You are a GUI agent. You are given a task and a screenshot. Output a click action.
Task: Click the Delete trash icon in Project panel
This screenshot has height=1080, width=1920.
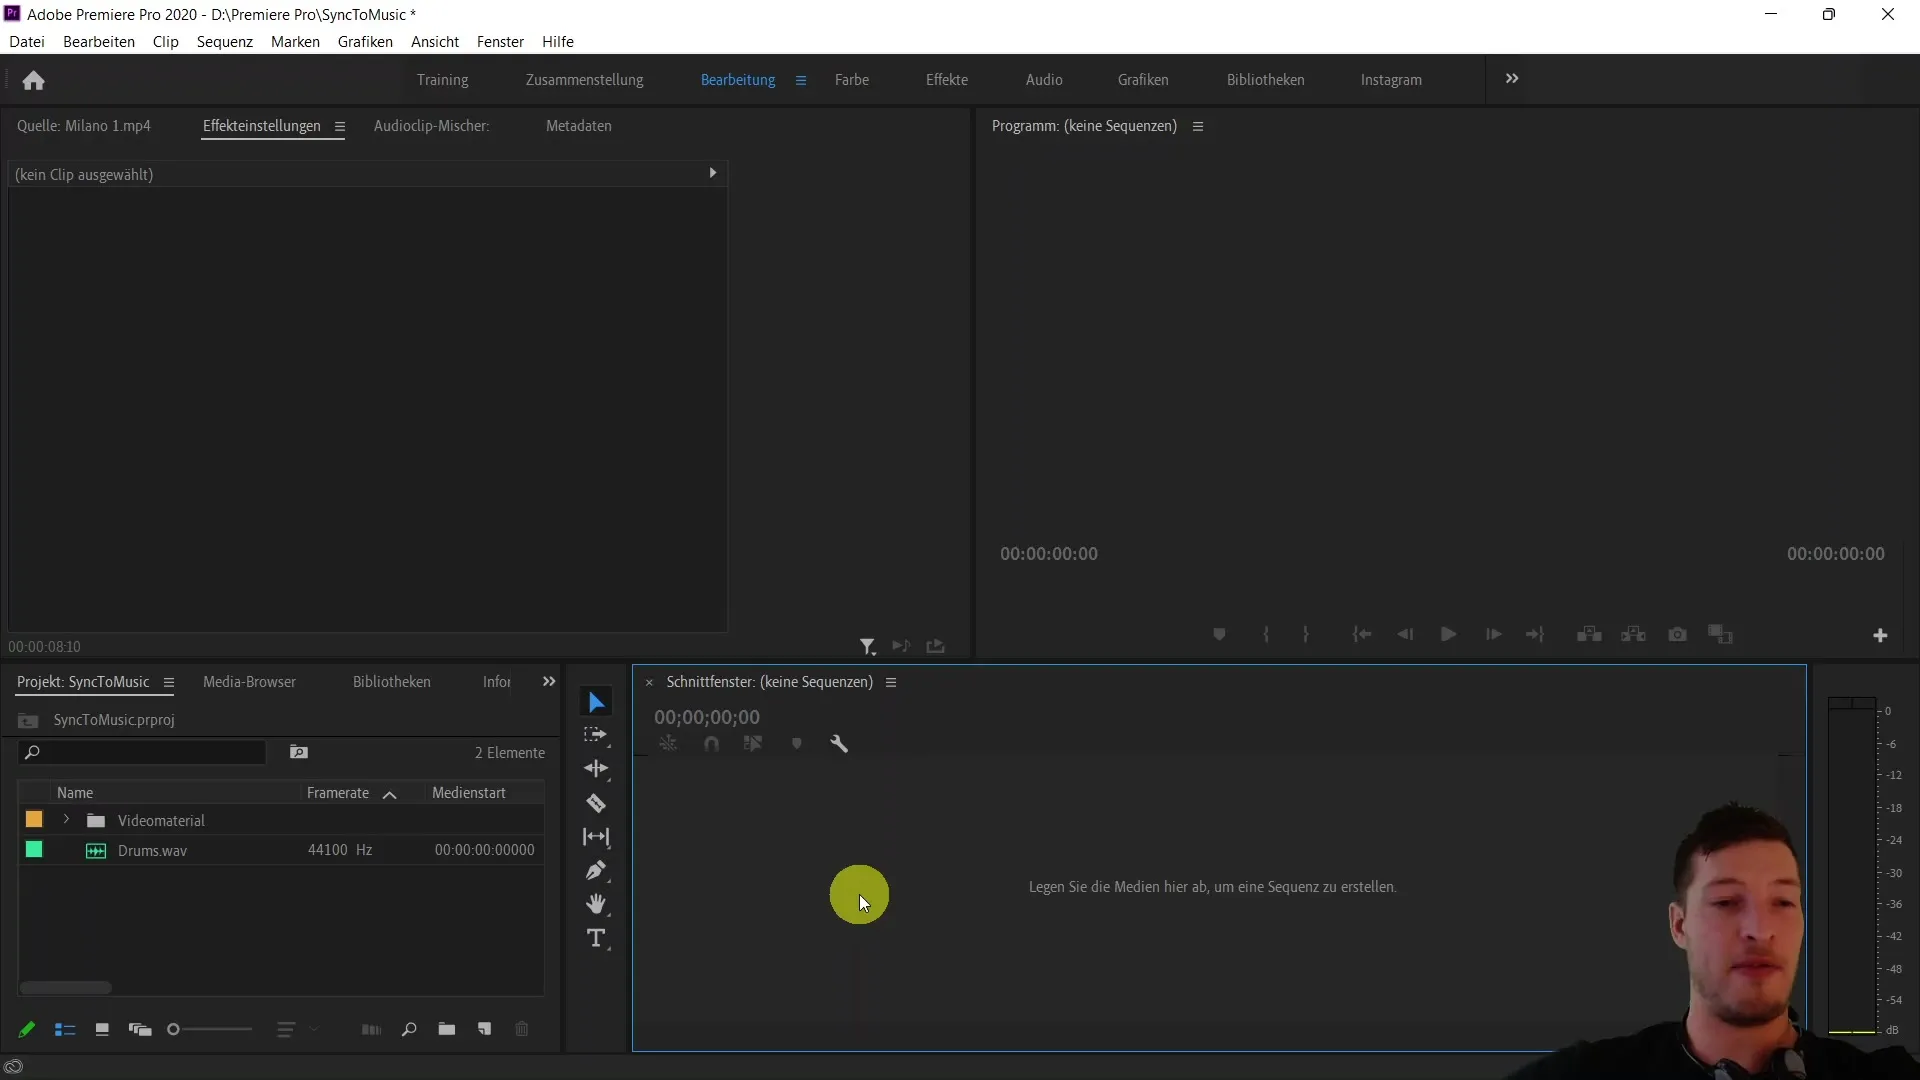coord(522,1029)
